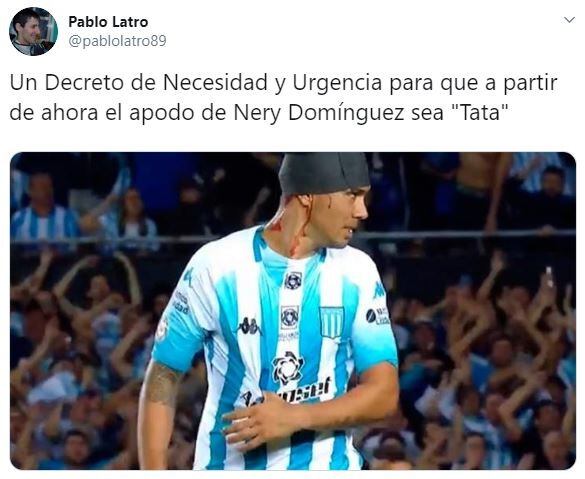Viewport: 585px width, 479px height.
Task: Click the Pablo Latro display name
Action: [x=108, y=22]
